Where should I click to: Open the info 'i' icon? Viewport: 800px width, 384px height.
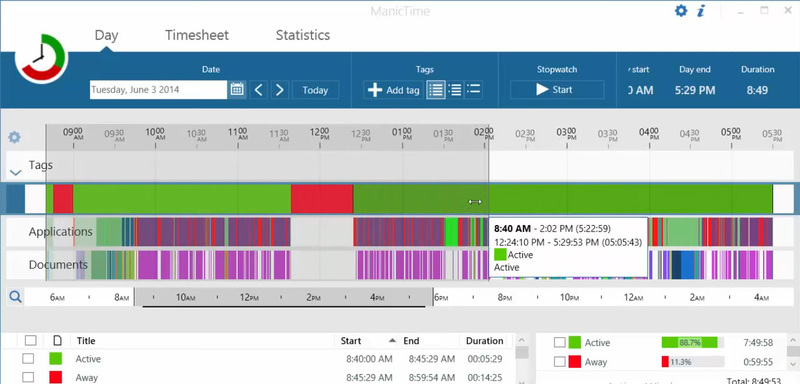coord(701,11)
